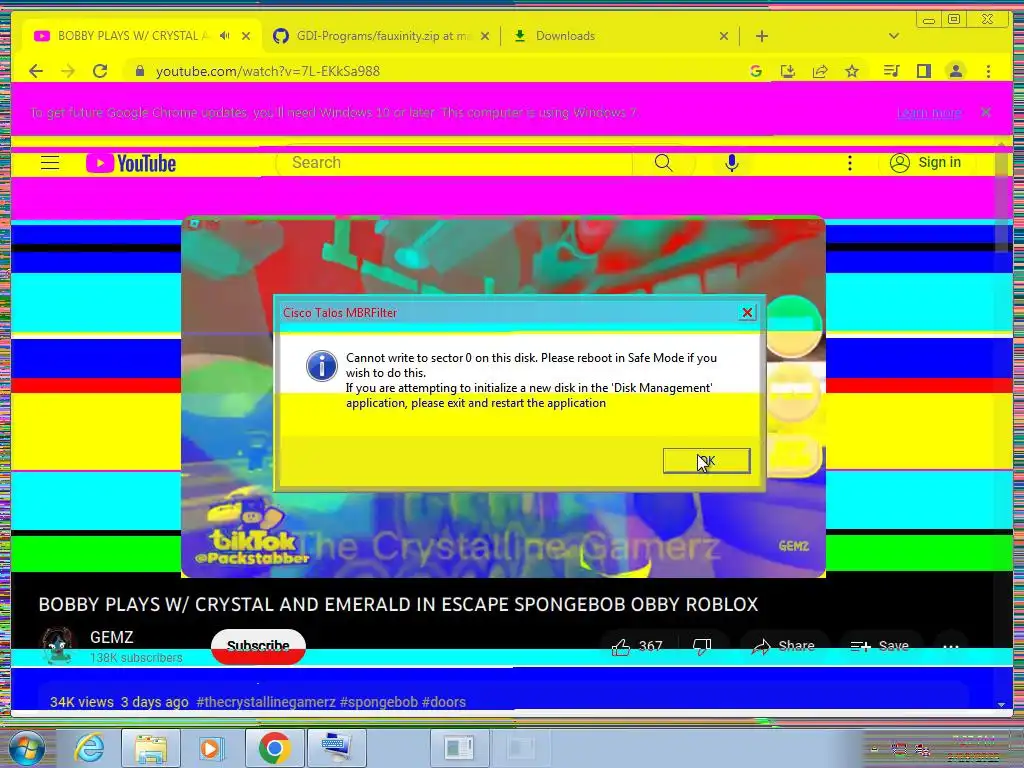The image size is (1024, 768).
Task: Switch to the GDI-Programs GitHub tab
Action: coord(381,36)
